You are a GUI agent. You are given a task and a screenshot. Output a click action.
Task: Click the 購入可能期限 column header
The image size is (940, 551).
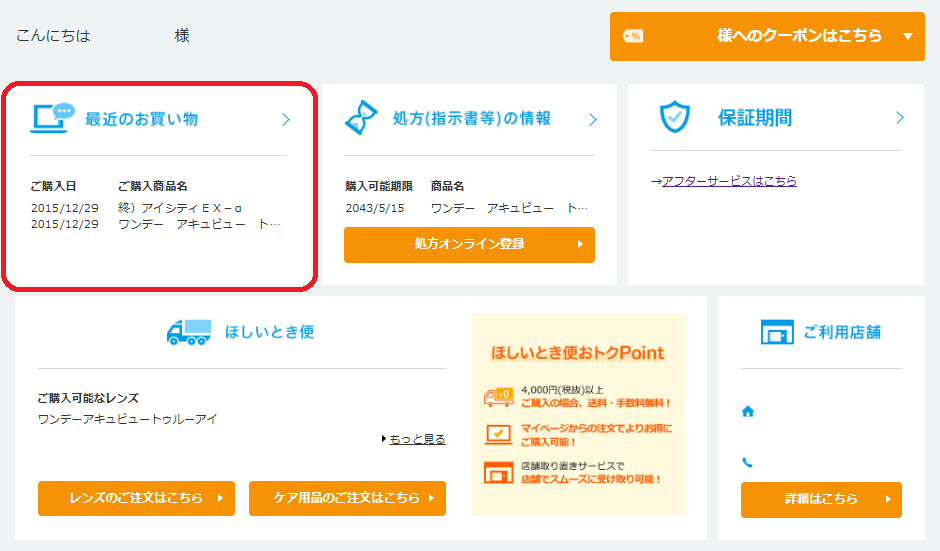[x=379, y=186]
